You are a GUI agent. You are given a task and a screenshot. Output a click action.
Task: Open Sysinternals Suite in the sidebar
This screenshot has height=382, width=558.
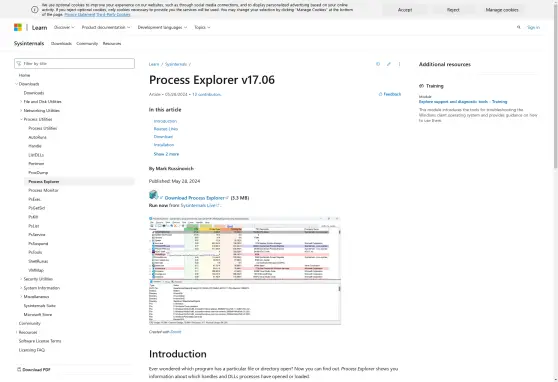tap(40, 306)
